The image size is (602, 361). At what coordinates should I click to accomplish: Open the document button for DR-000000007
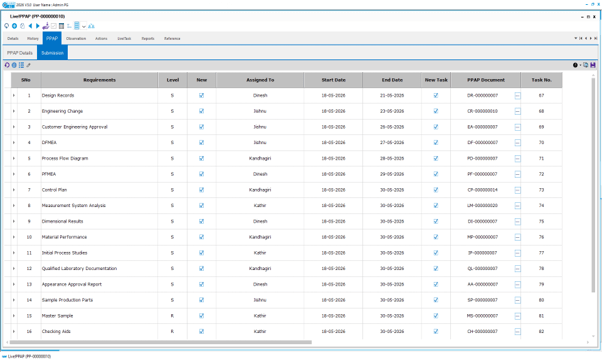click(518, 96)
